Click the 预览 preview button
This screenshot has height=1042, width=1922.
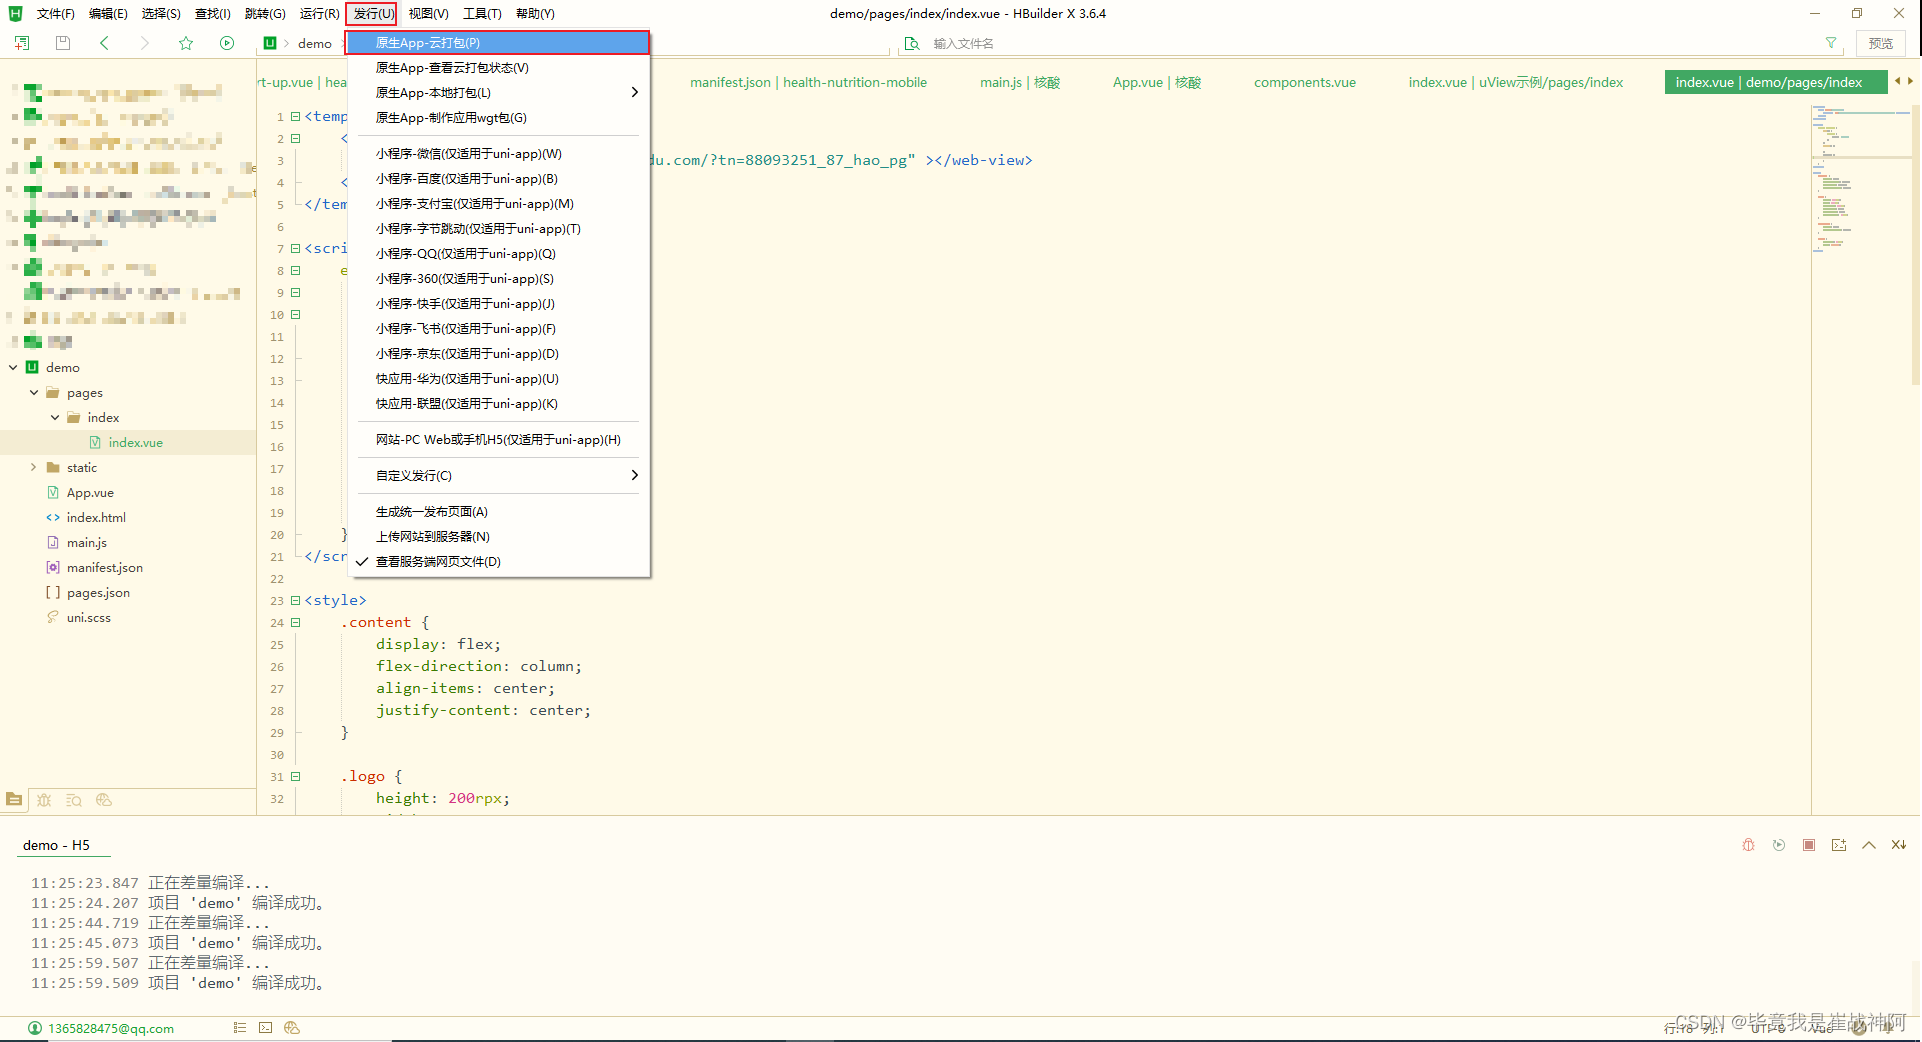tap(1881, 43)
